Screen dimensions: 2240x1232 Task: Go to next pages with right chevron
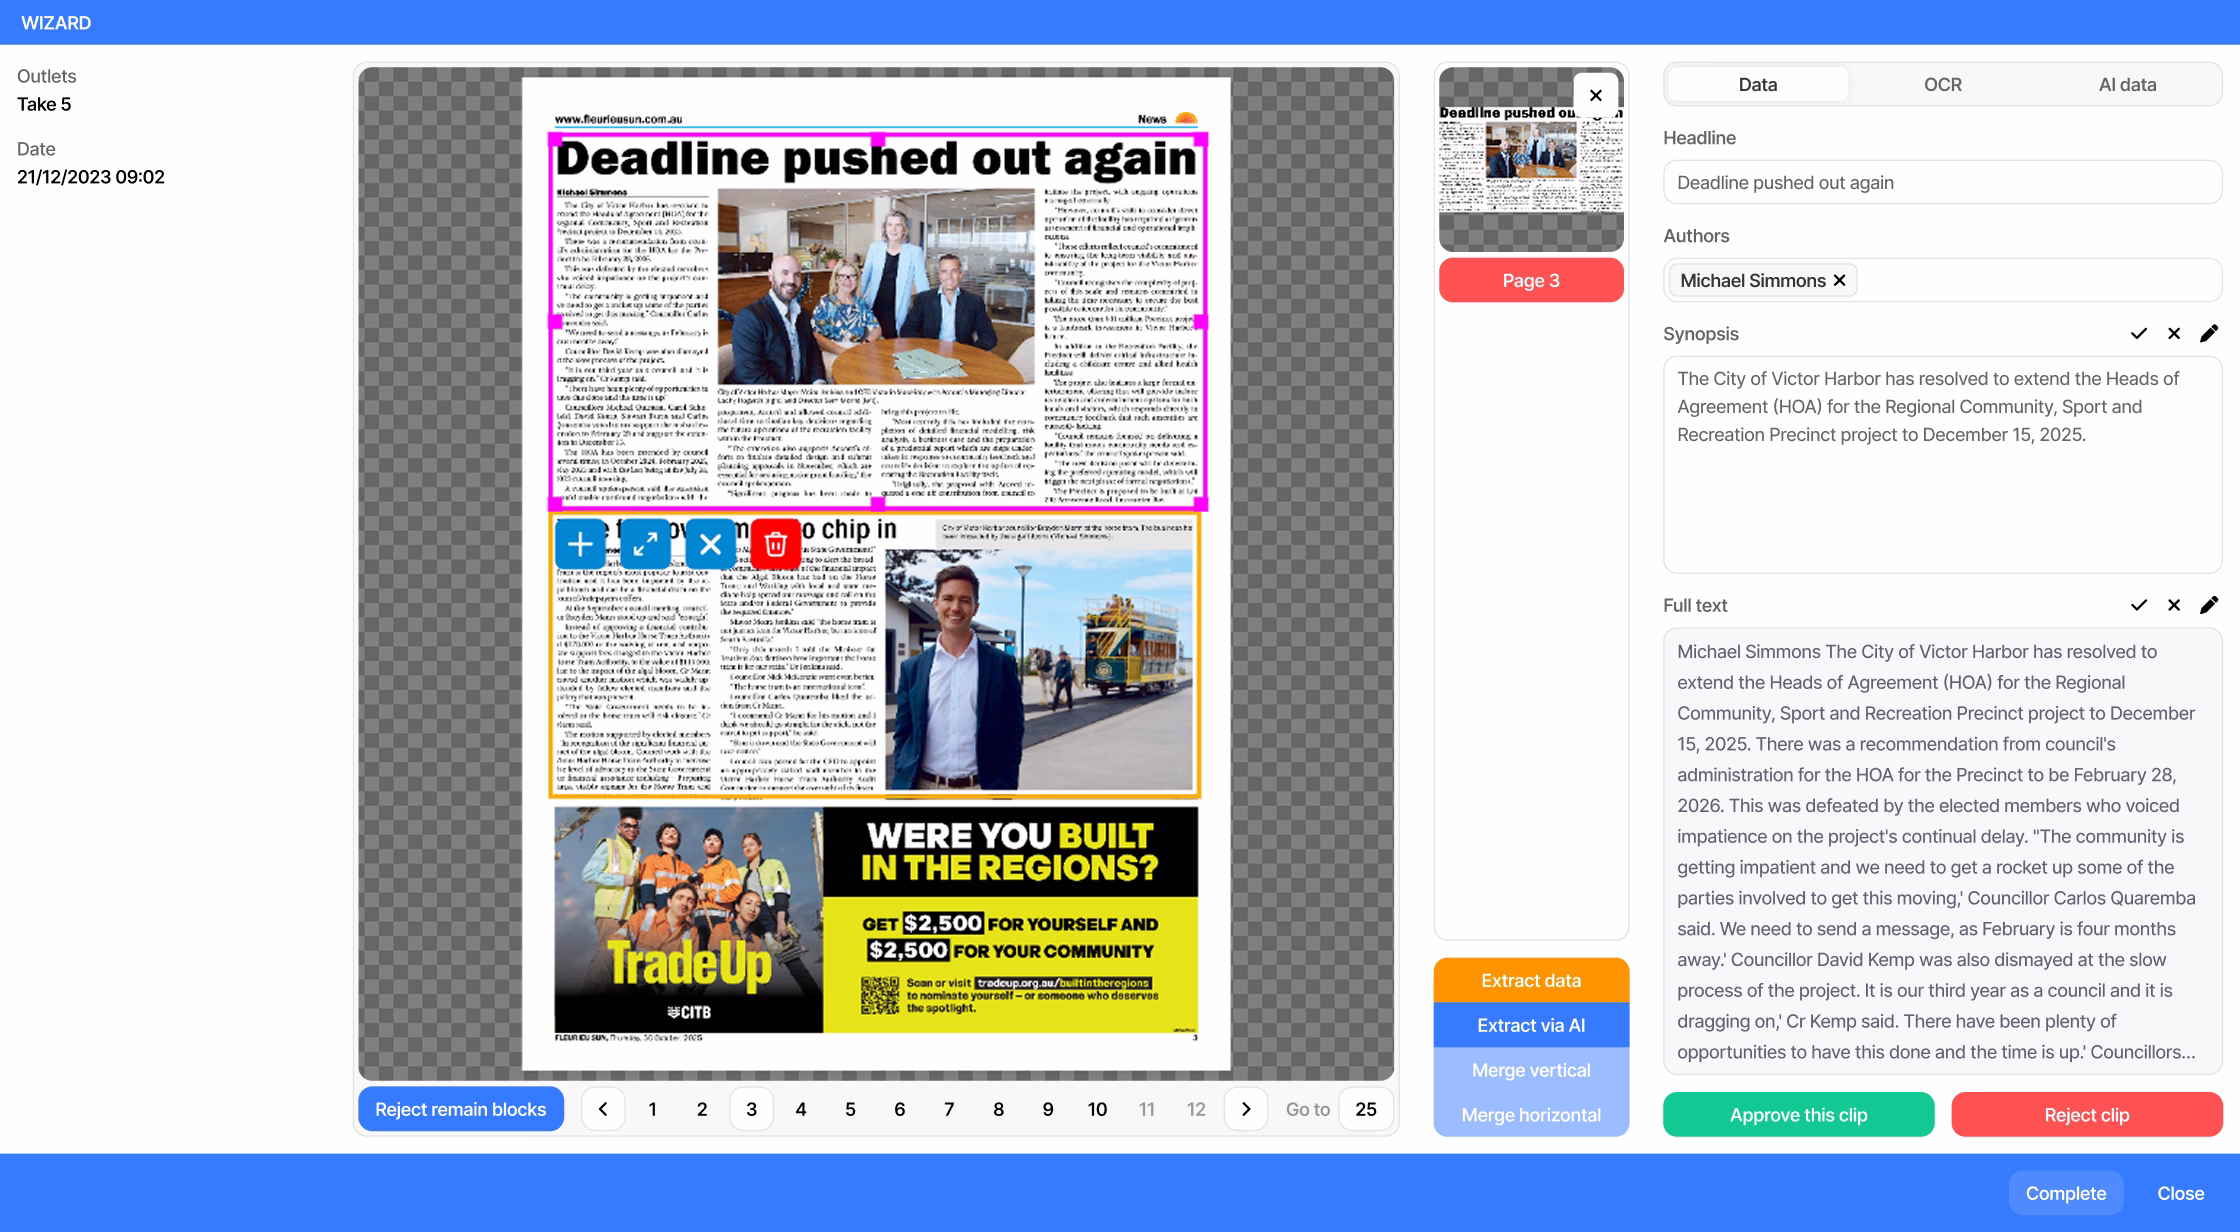point(1246,1109)
